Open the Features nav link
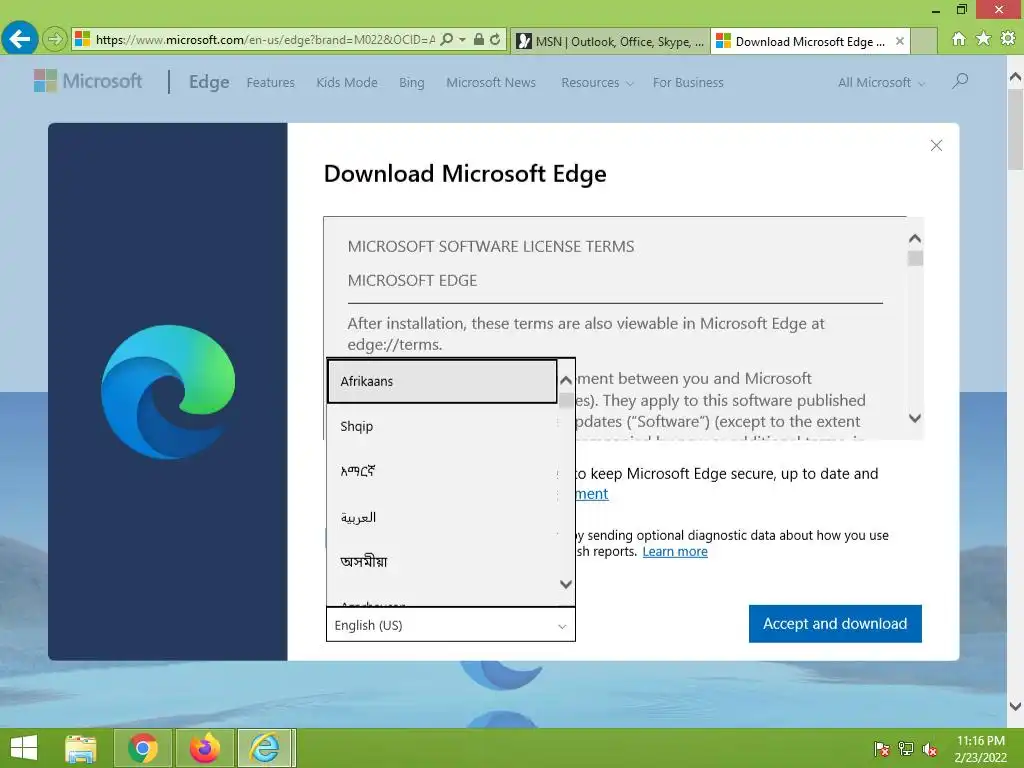Image resolution: width=1024 pixels, height=768 pixels. [x=270, y=82]
